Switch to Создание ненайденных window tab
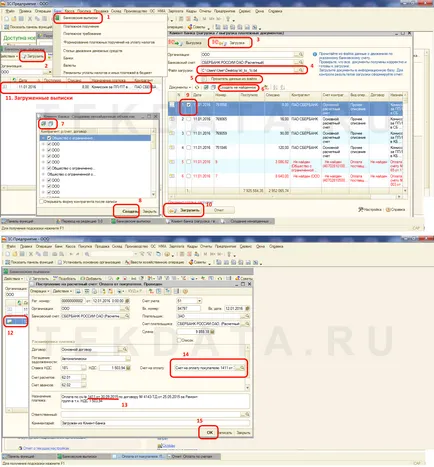 click(x=247, y=221)
